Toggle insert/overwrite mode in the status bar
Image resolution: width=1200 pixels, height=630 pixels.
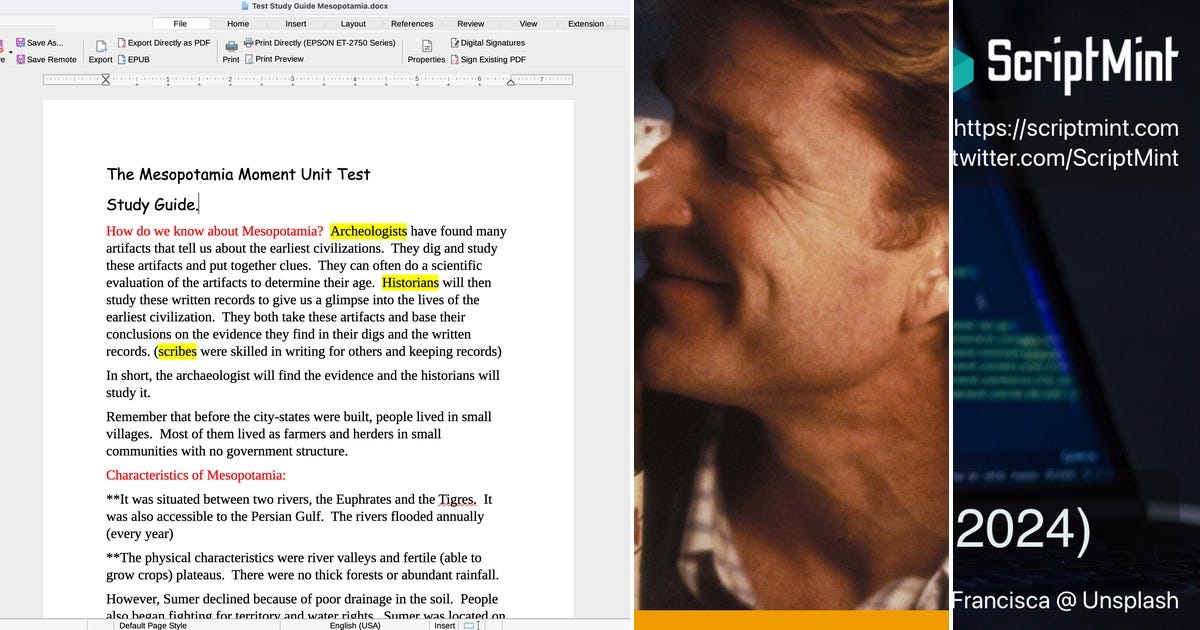click(x=444, y=624)
